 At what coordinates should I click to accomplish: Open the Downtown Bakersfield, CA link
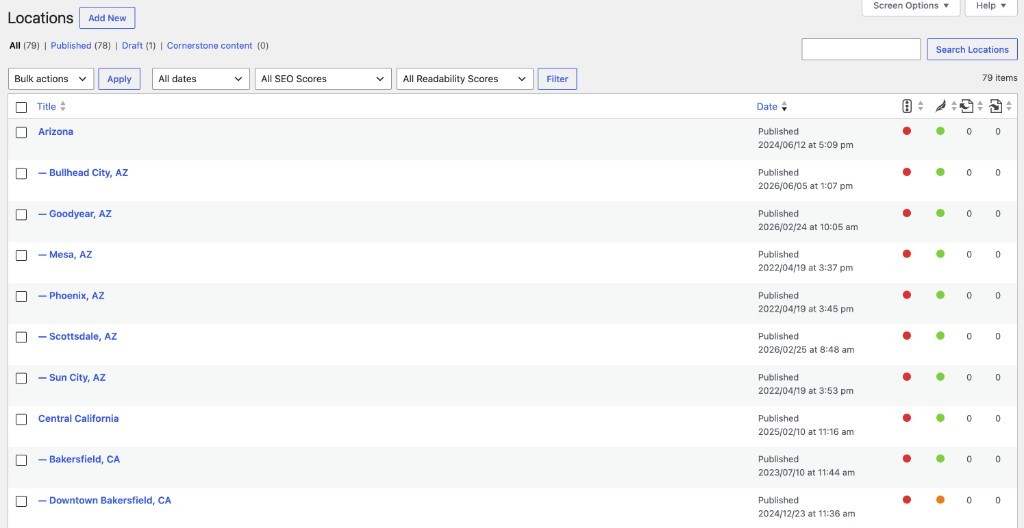104,501
